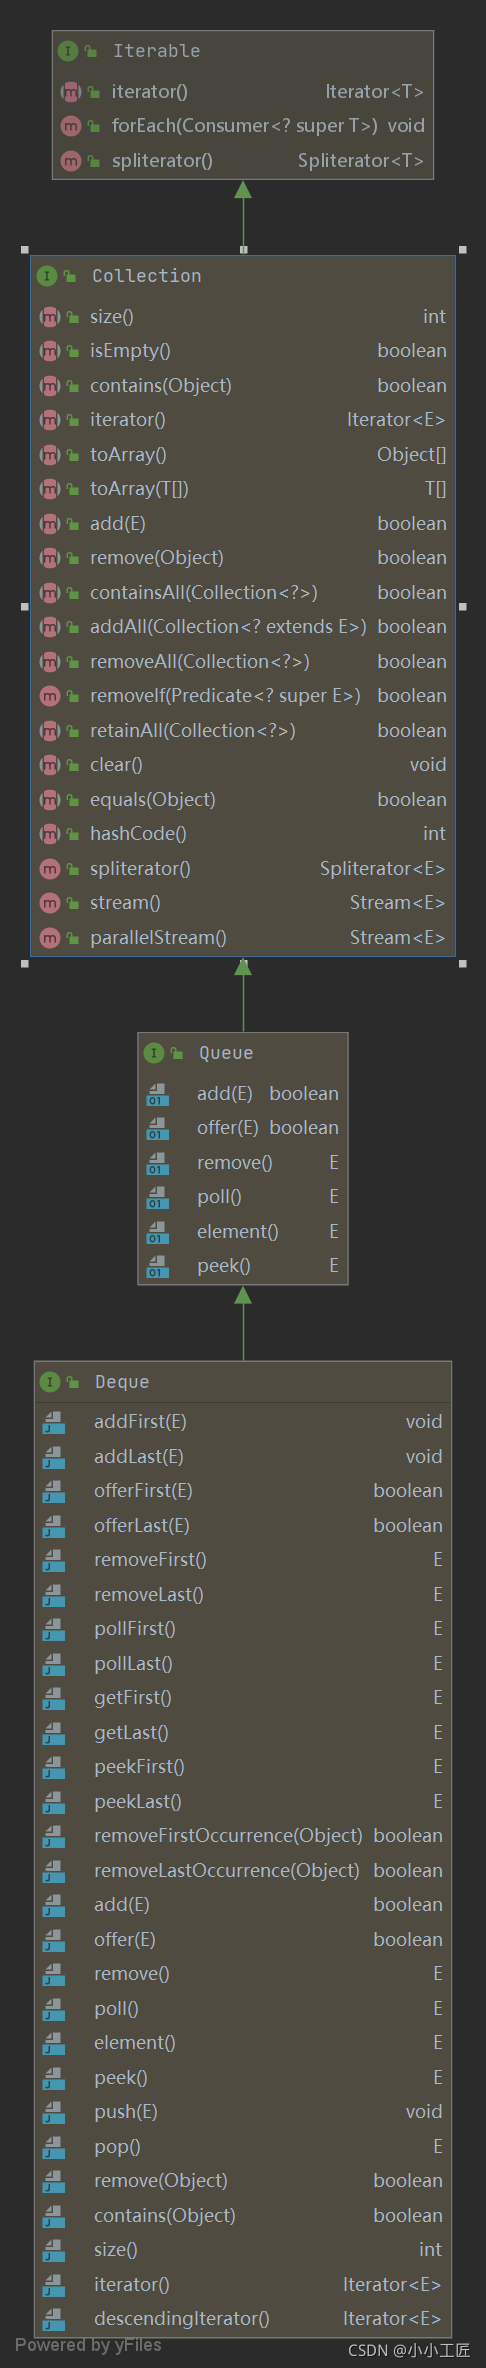
Task: Click the top-right resize handle of Collection
Action: pos(462,250)
